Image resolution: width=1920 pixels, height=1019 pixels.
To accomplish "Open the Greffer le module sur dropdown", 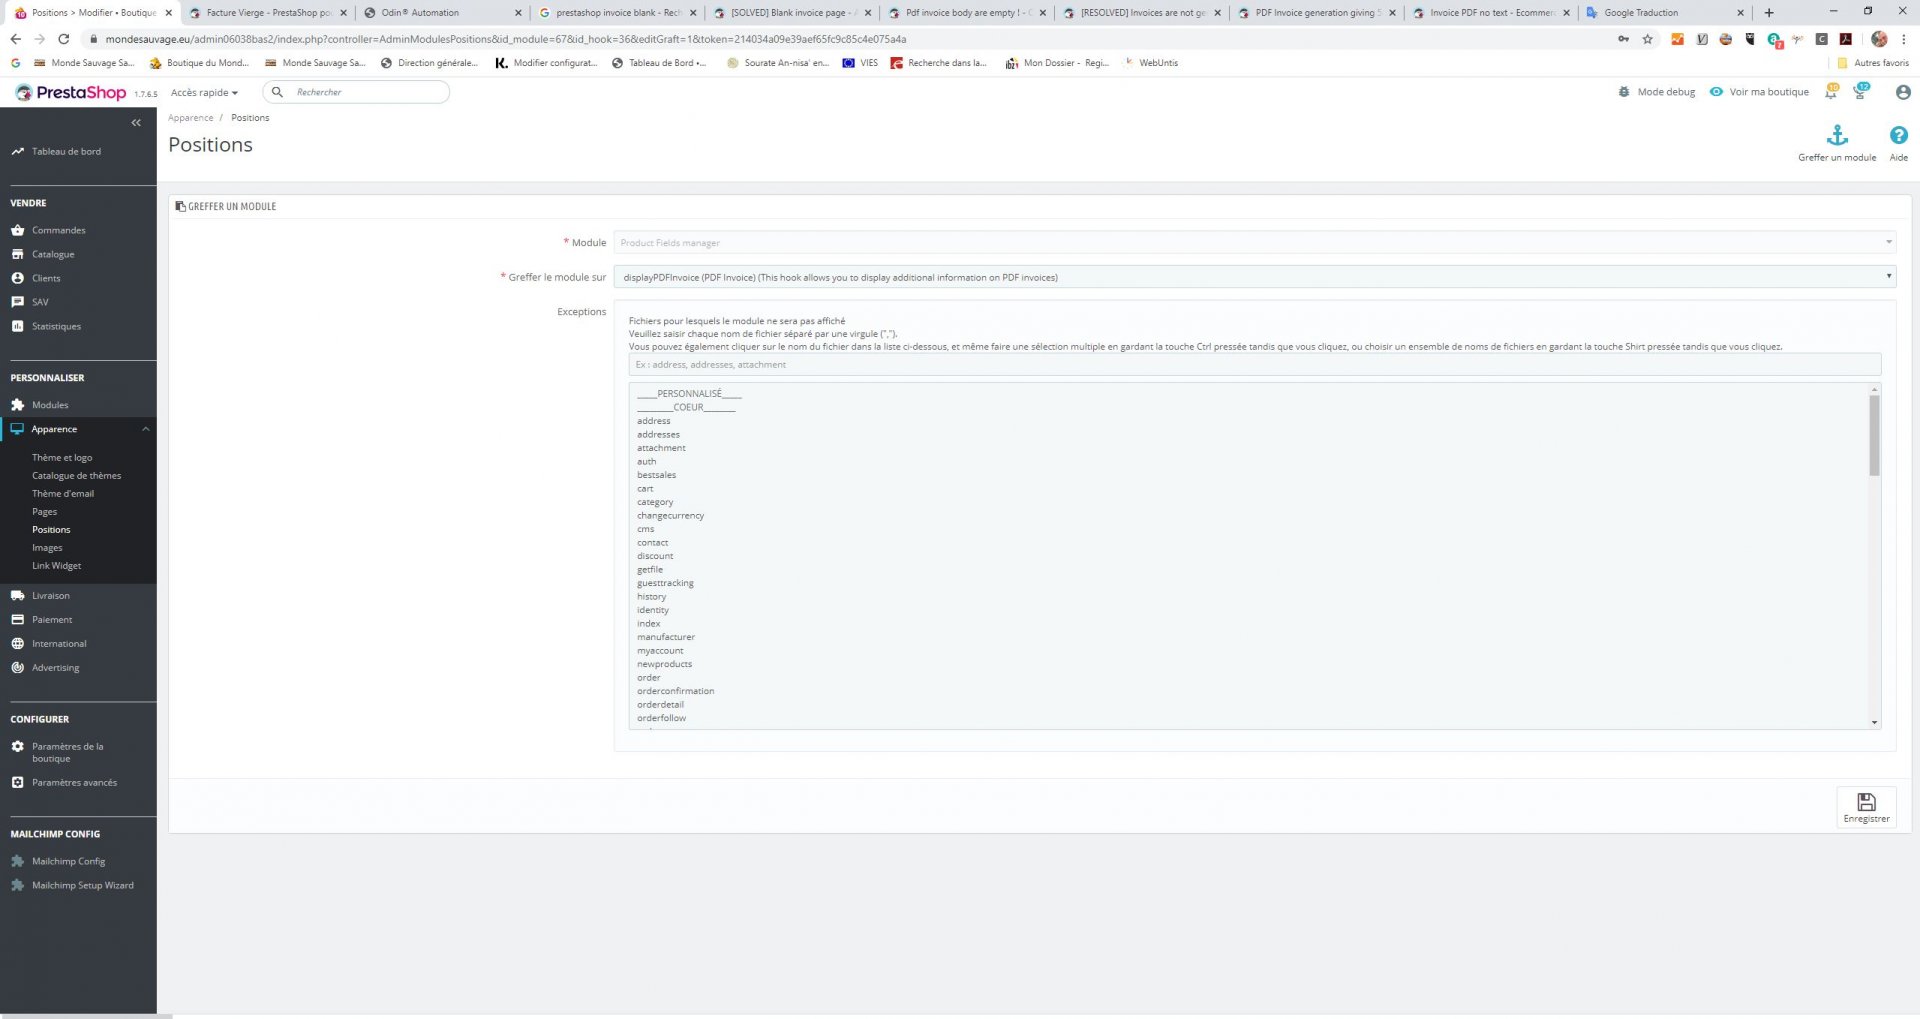I will click(x=1254, y=277).
